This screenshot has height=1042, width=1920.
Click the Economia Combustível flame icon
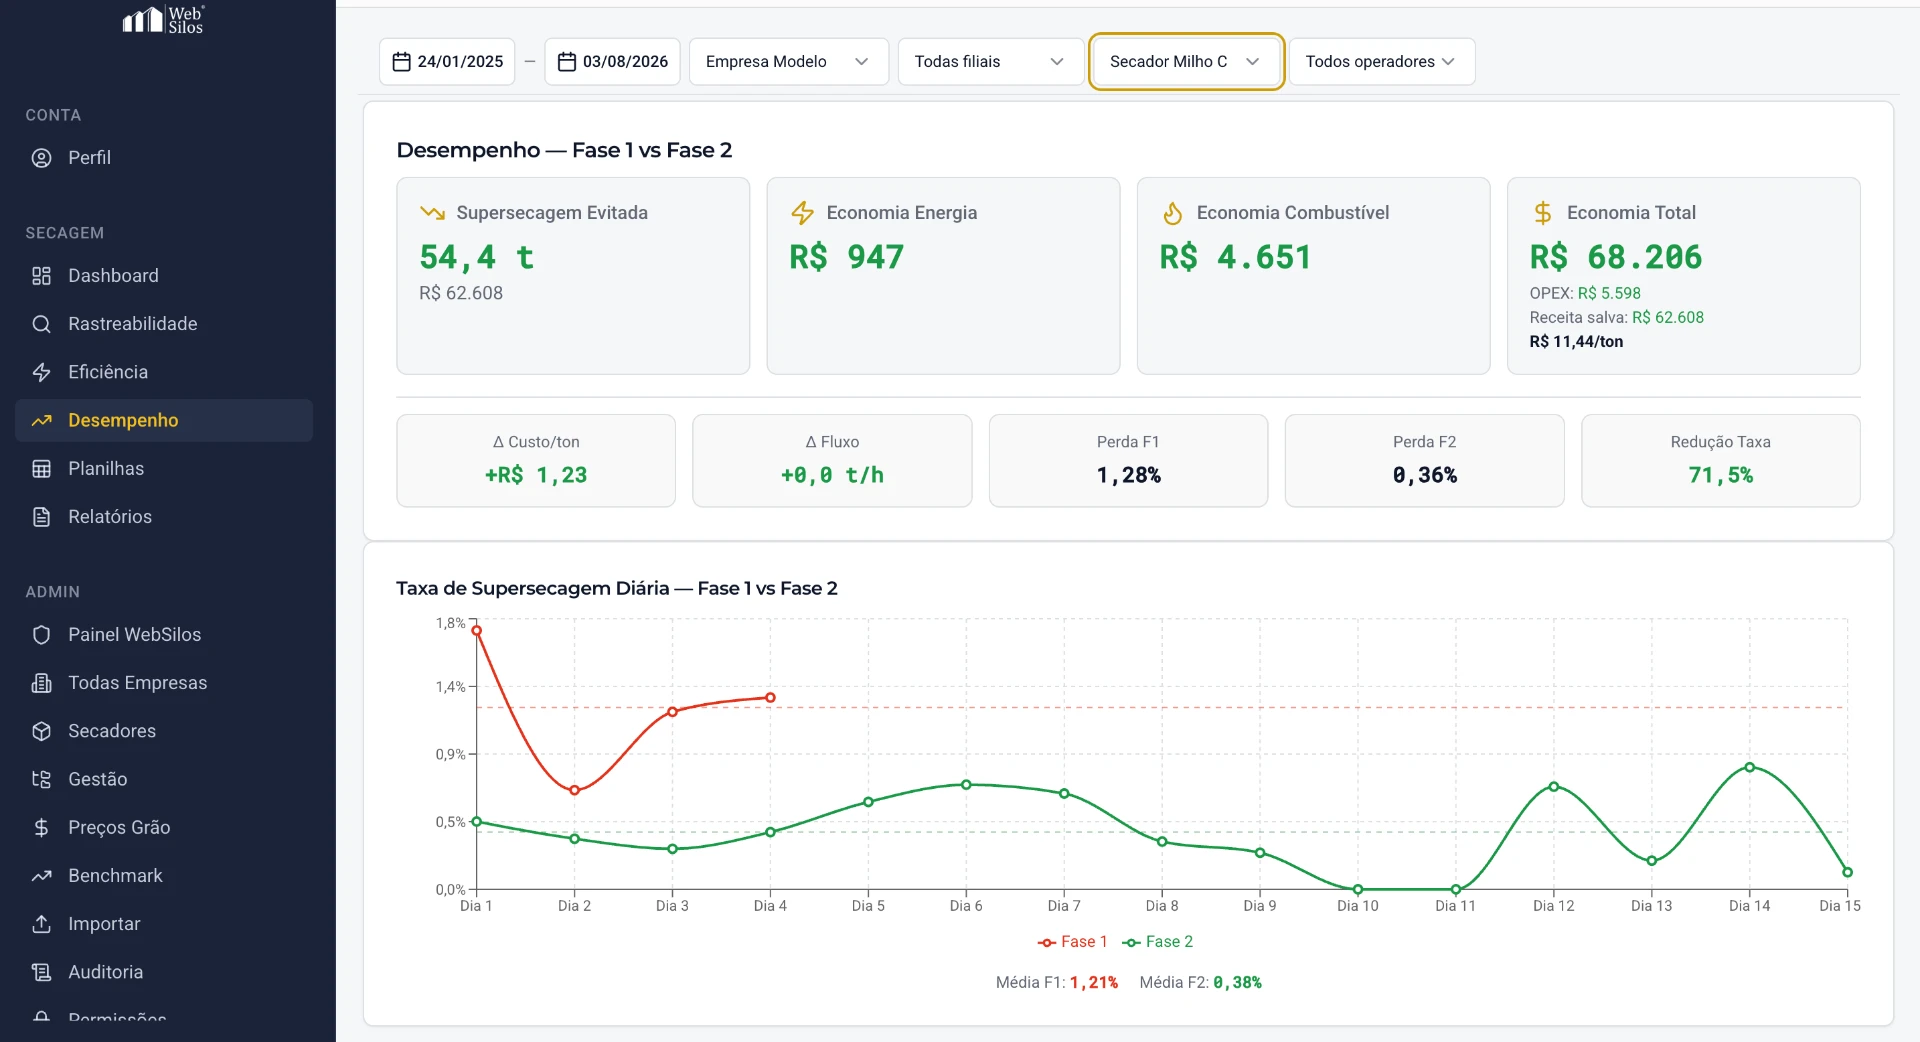click(x=1172, y=213)
